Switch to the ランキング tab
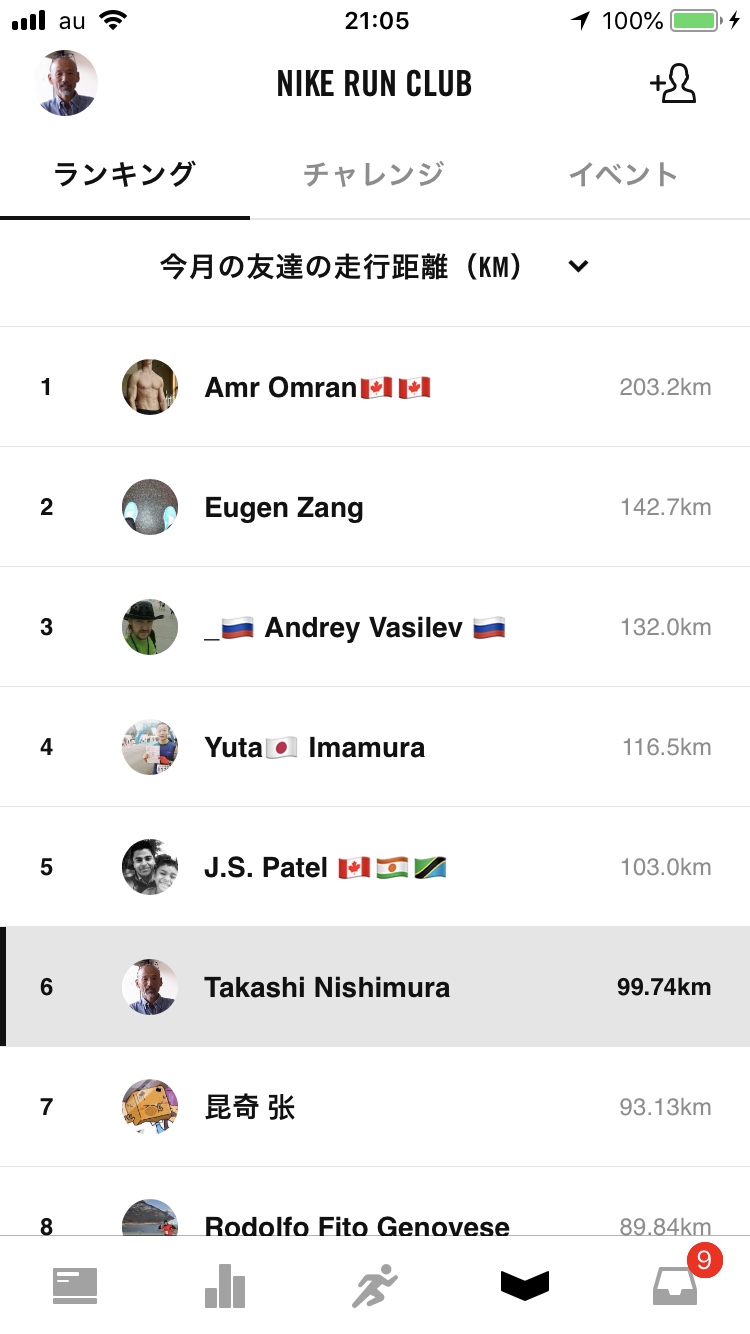The height and width of the screenshot is (1334, 750). [x=124, y=175]
